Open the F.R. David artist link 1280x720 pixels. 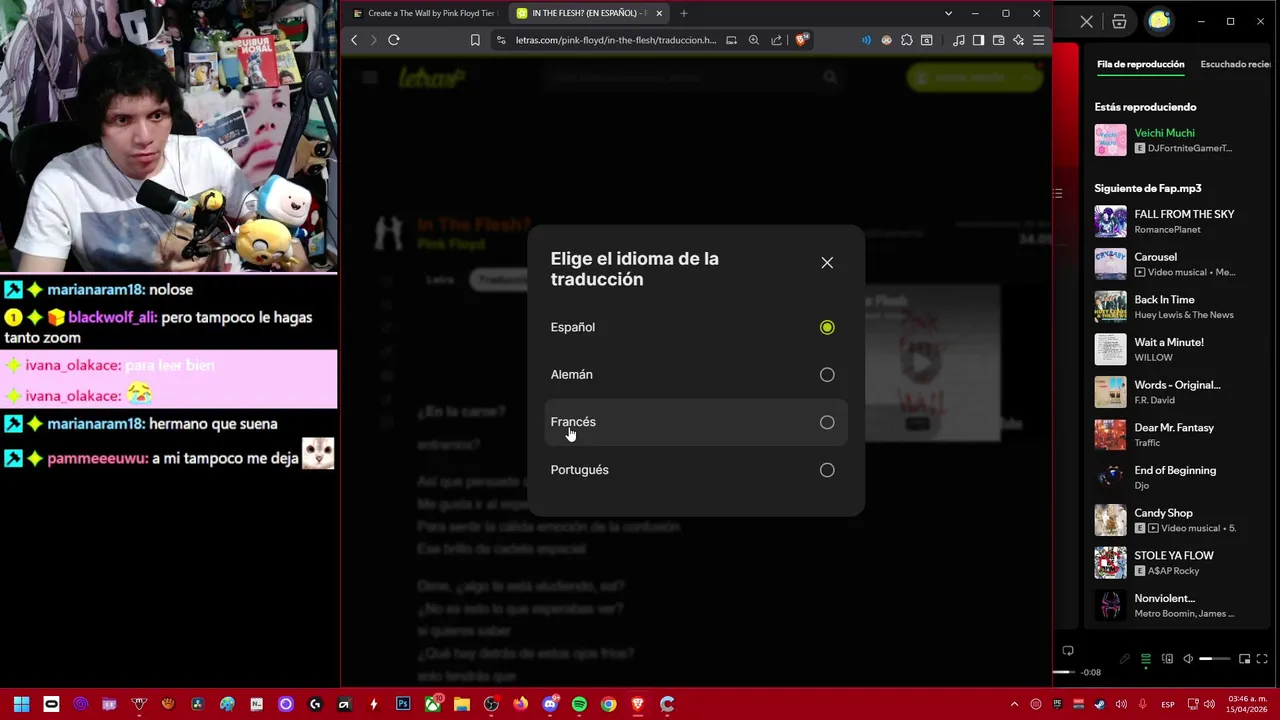click(x=1154, y=400)
